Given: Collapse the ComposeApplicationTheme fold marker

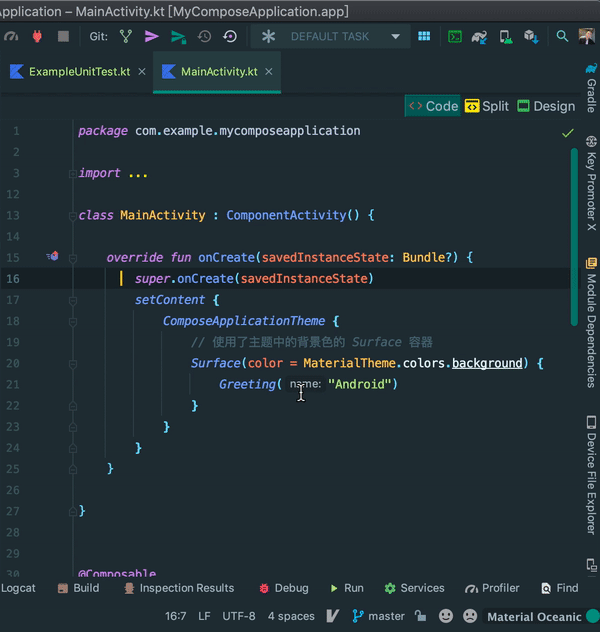Looking at the screenshot, I should pyautogui.click(x=73, y=322).
